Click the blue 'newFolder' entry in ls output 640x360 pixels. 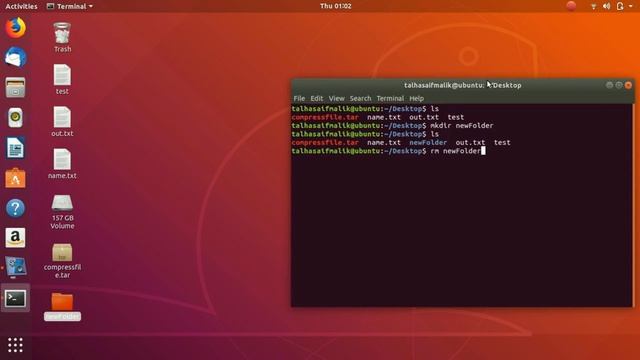click(428, 142)
